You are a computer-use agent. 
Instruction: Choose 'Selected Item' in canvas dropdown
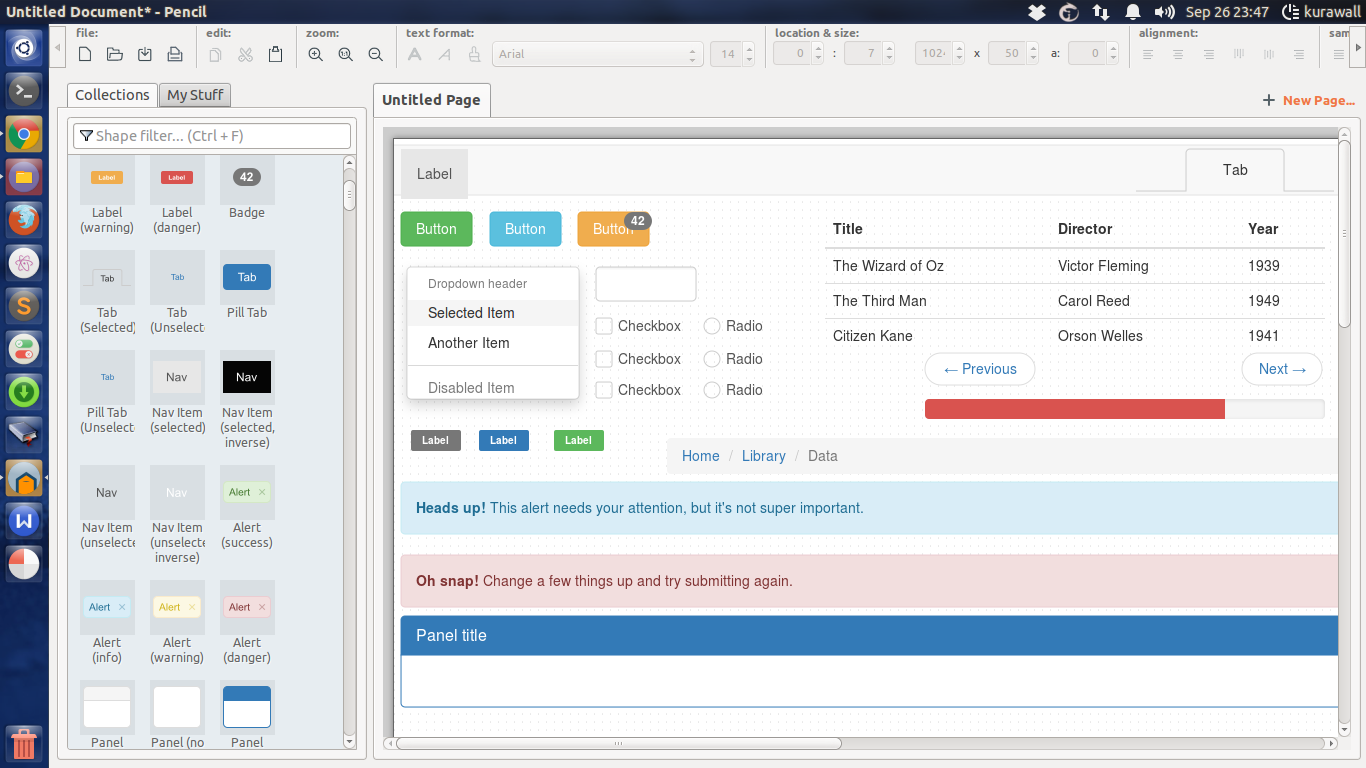[x=493, y=313]
